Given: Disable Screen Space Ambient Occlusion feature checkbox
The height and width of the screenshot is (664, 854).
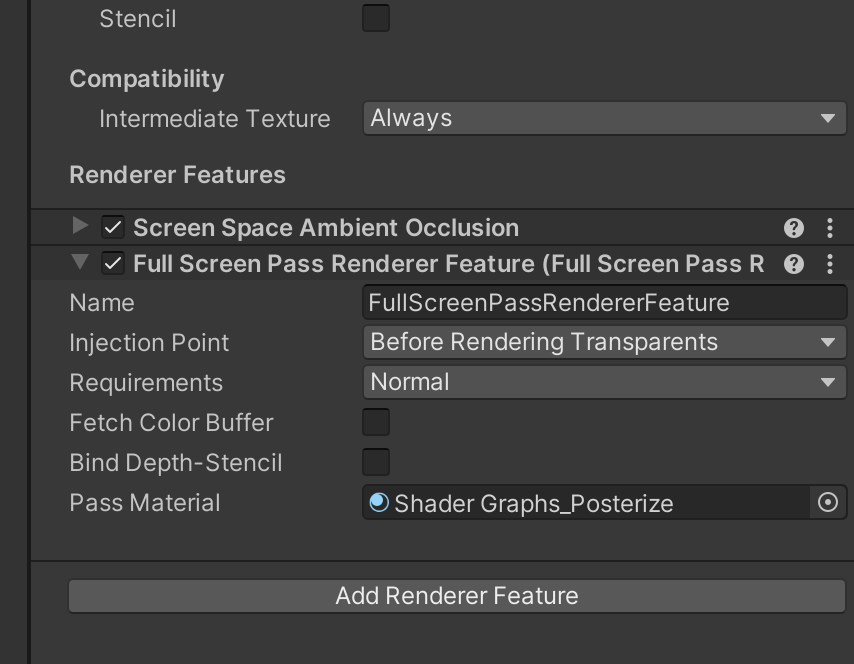Looking at the screenshot, I should pyautogui.click(x=113, y=228).
